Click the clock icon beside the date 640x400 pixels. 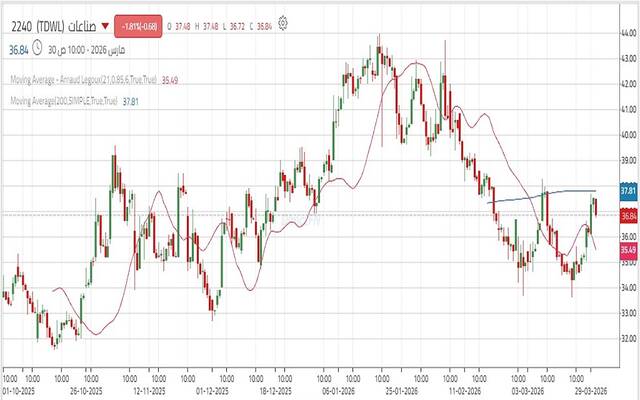(37, 45)
